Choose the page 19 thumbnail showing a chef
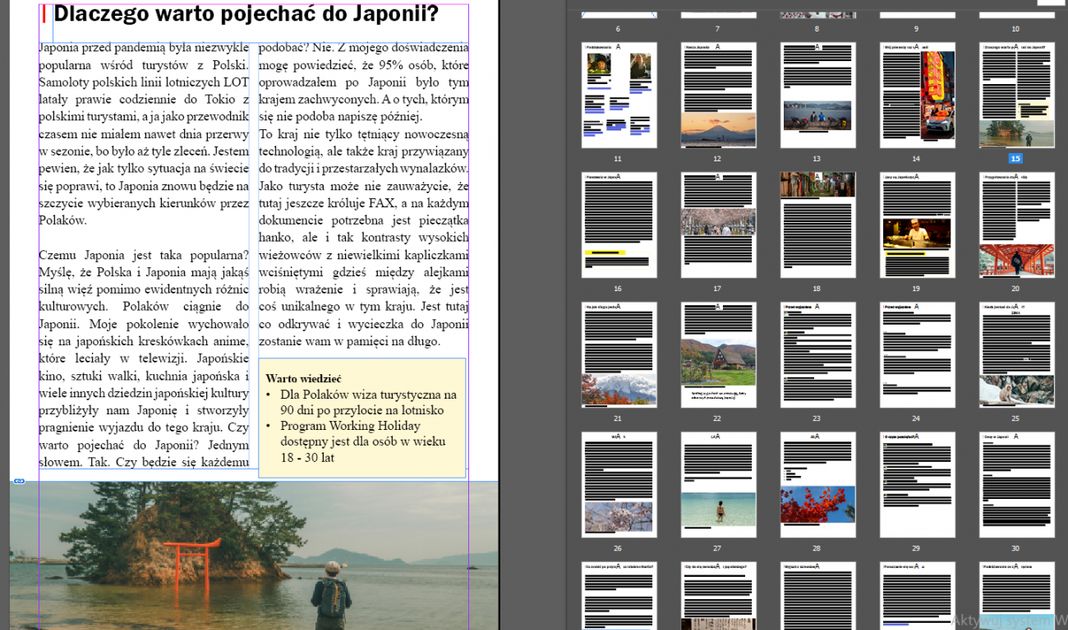 [917, 225]
